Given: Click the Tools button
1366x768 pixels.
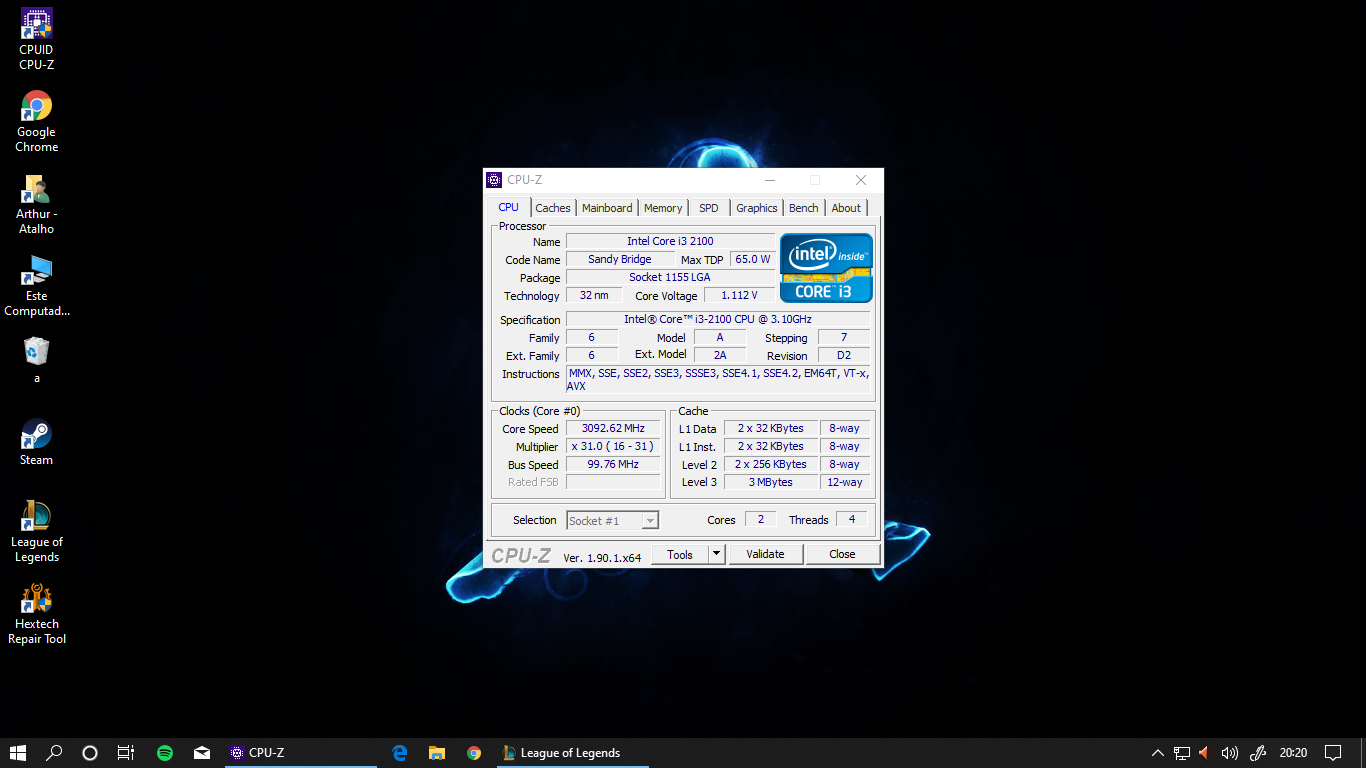Looking at the screenshot, I should click(x=680, y=554).
